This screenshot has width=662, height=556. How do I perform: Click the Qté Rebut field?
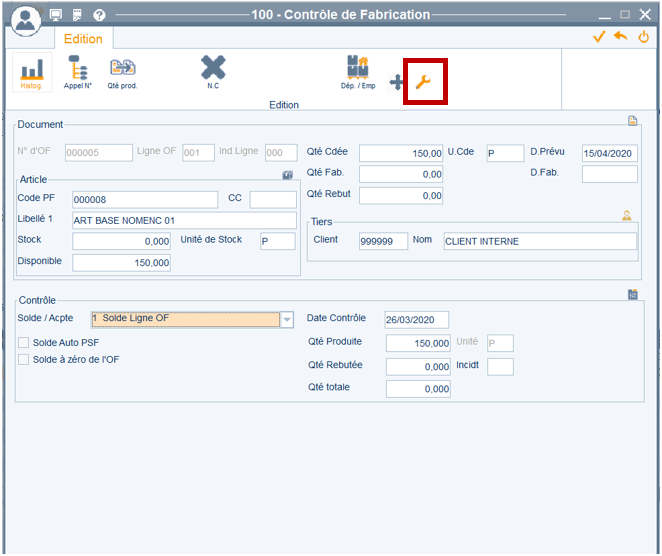click(x=401, y=195)
